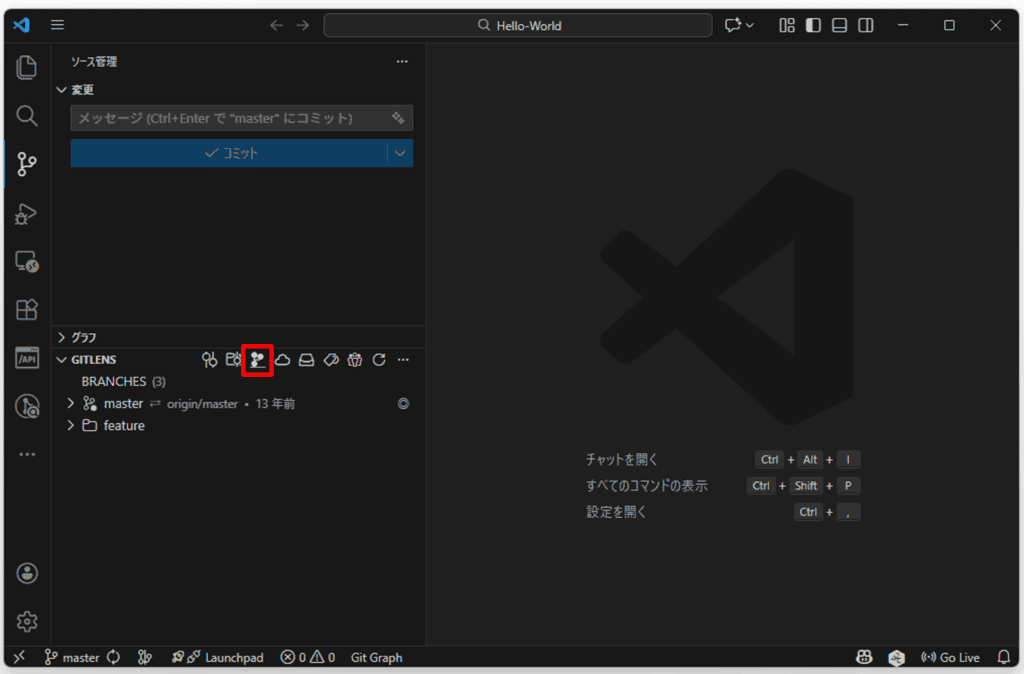Open the stashes icon in GITLENS
The image size is (1024, 674).
[307, 359]
